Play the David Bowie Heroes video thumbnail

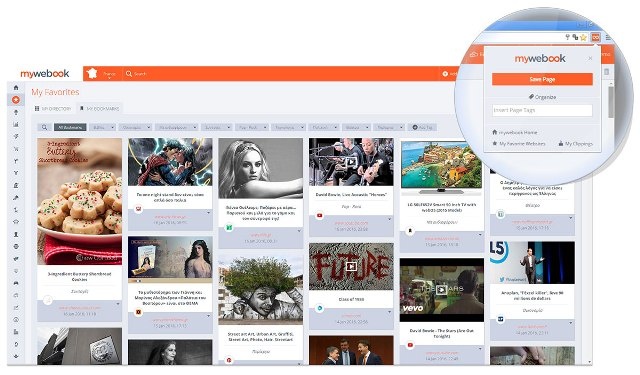coord(351,162)
